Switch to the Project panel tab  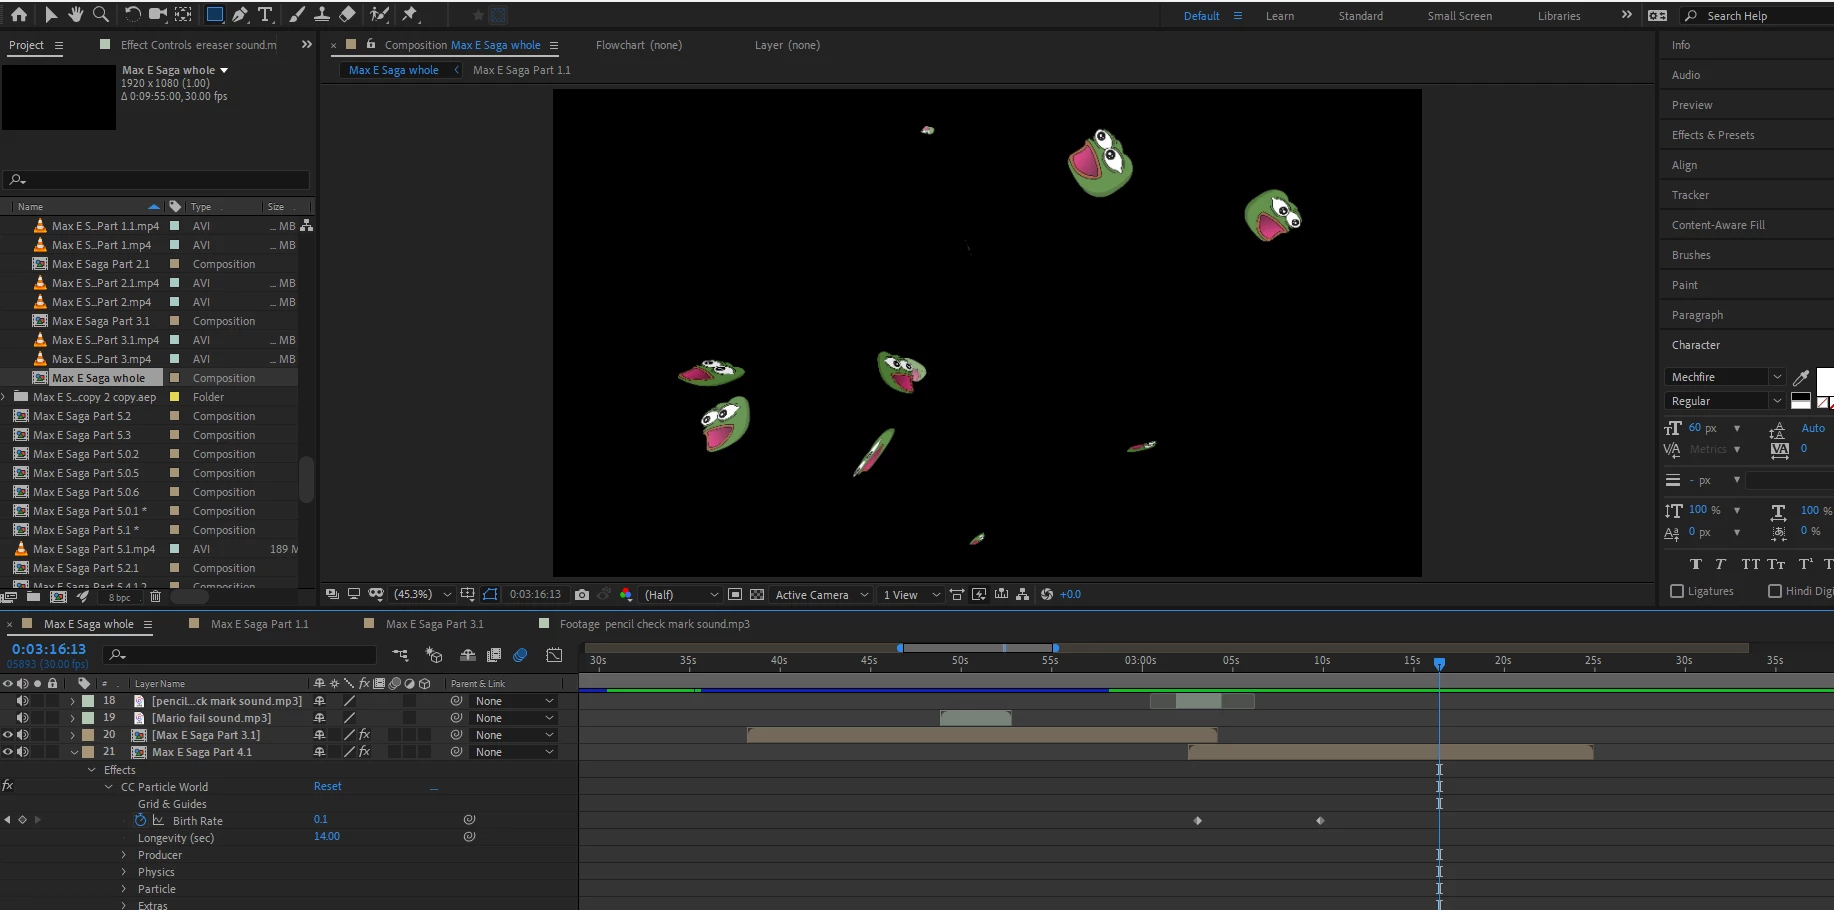(26, 45)
